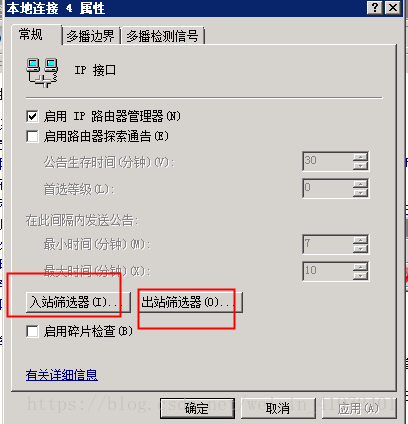The width and height of the screenshot is (408, 424).
Task: Decrease 公告生存时间 value with down arrow
Action: (360, 165)
